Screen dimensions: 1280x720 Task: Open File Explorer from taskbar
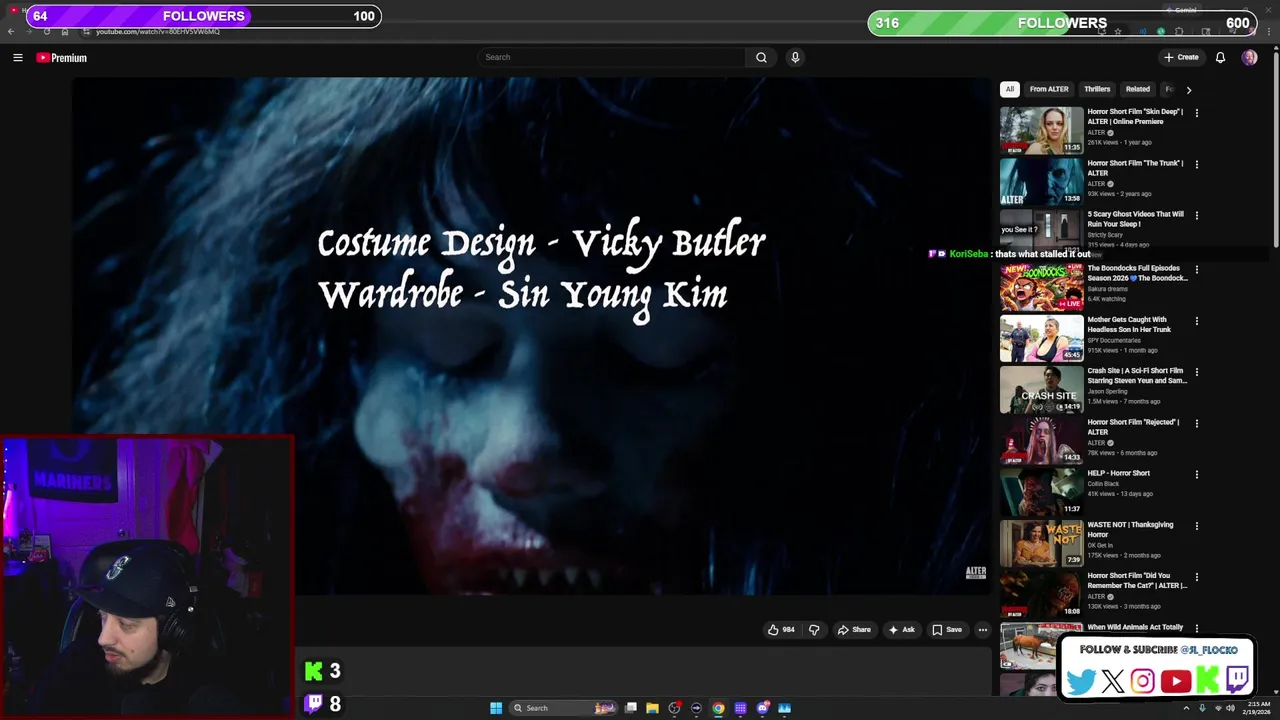pos(652,708)
